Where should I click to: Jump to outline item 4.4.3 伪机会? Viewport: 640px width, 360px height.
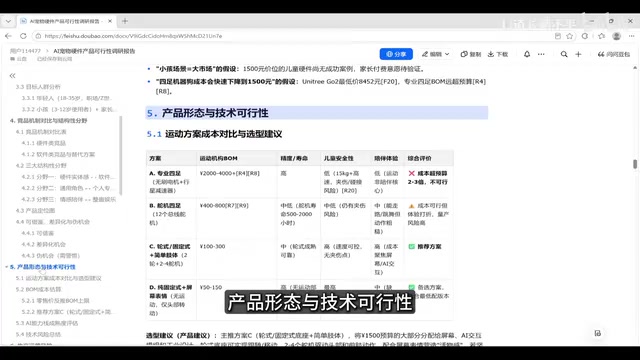click(51, 256)
